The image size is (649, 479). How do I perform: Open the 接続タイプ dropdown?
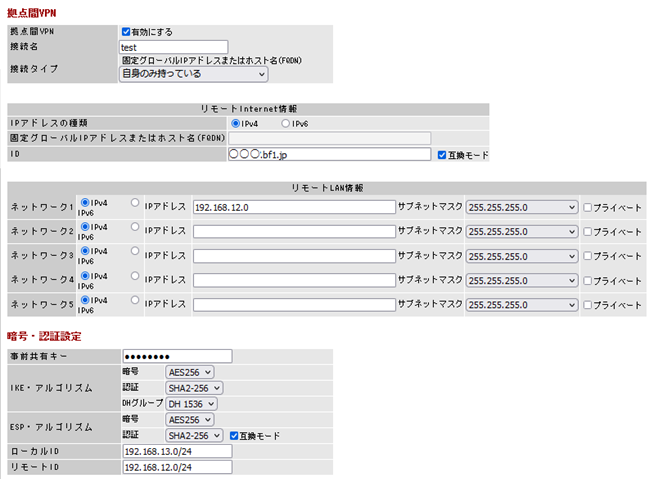tap(193, 74)
